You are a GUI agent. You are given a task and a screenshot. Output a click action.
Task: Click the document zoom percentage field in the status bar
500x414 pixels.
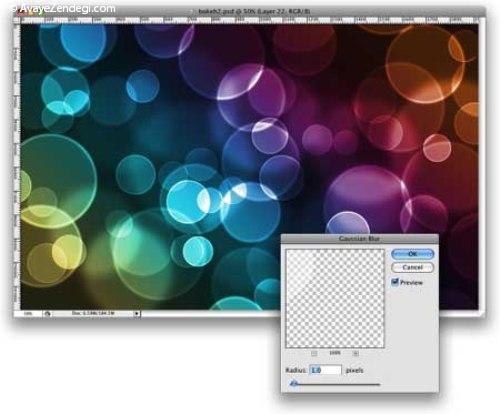coord(29,314)
